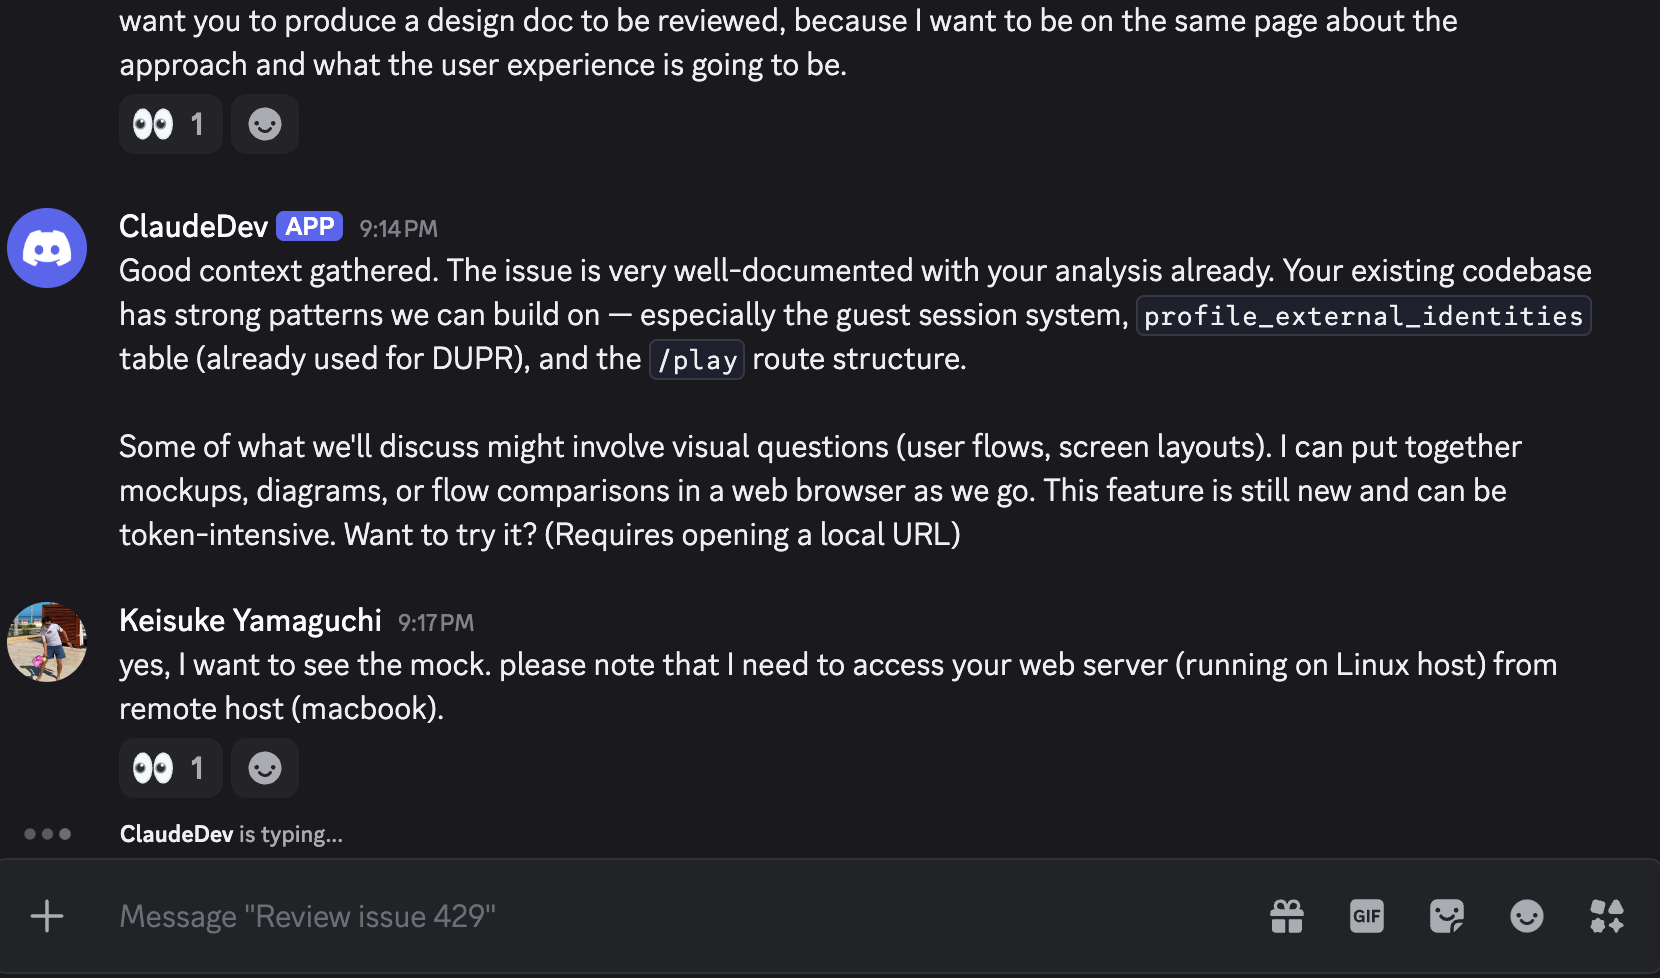Open the GIF picker
This screenshot has width=1660, height=978.
point(1366,916)
